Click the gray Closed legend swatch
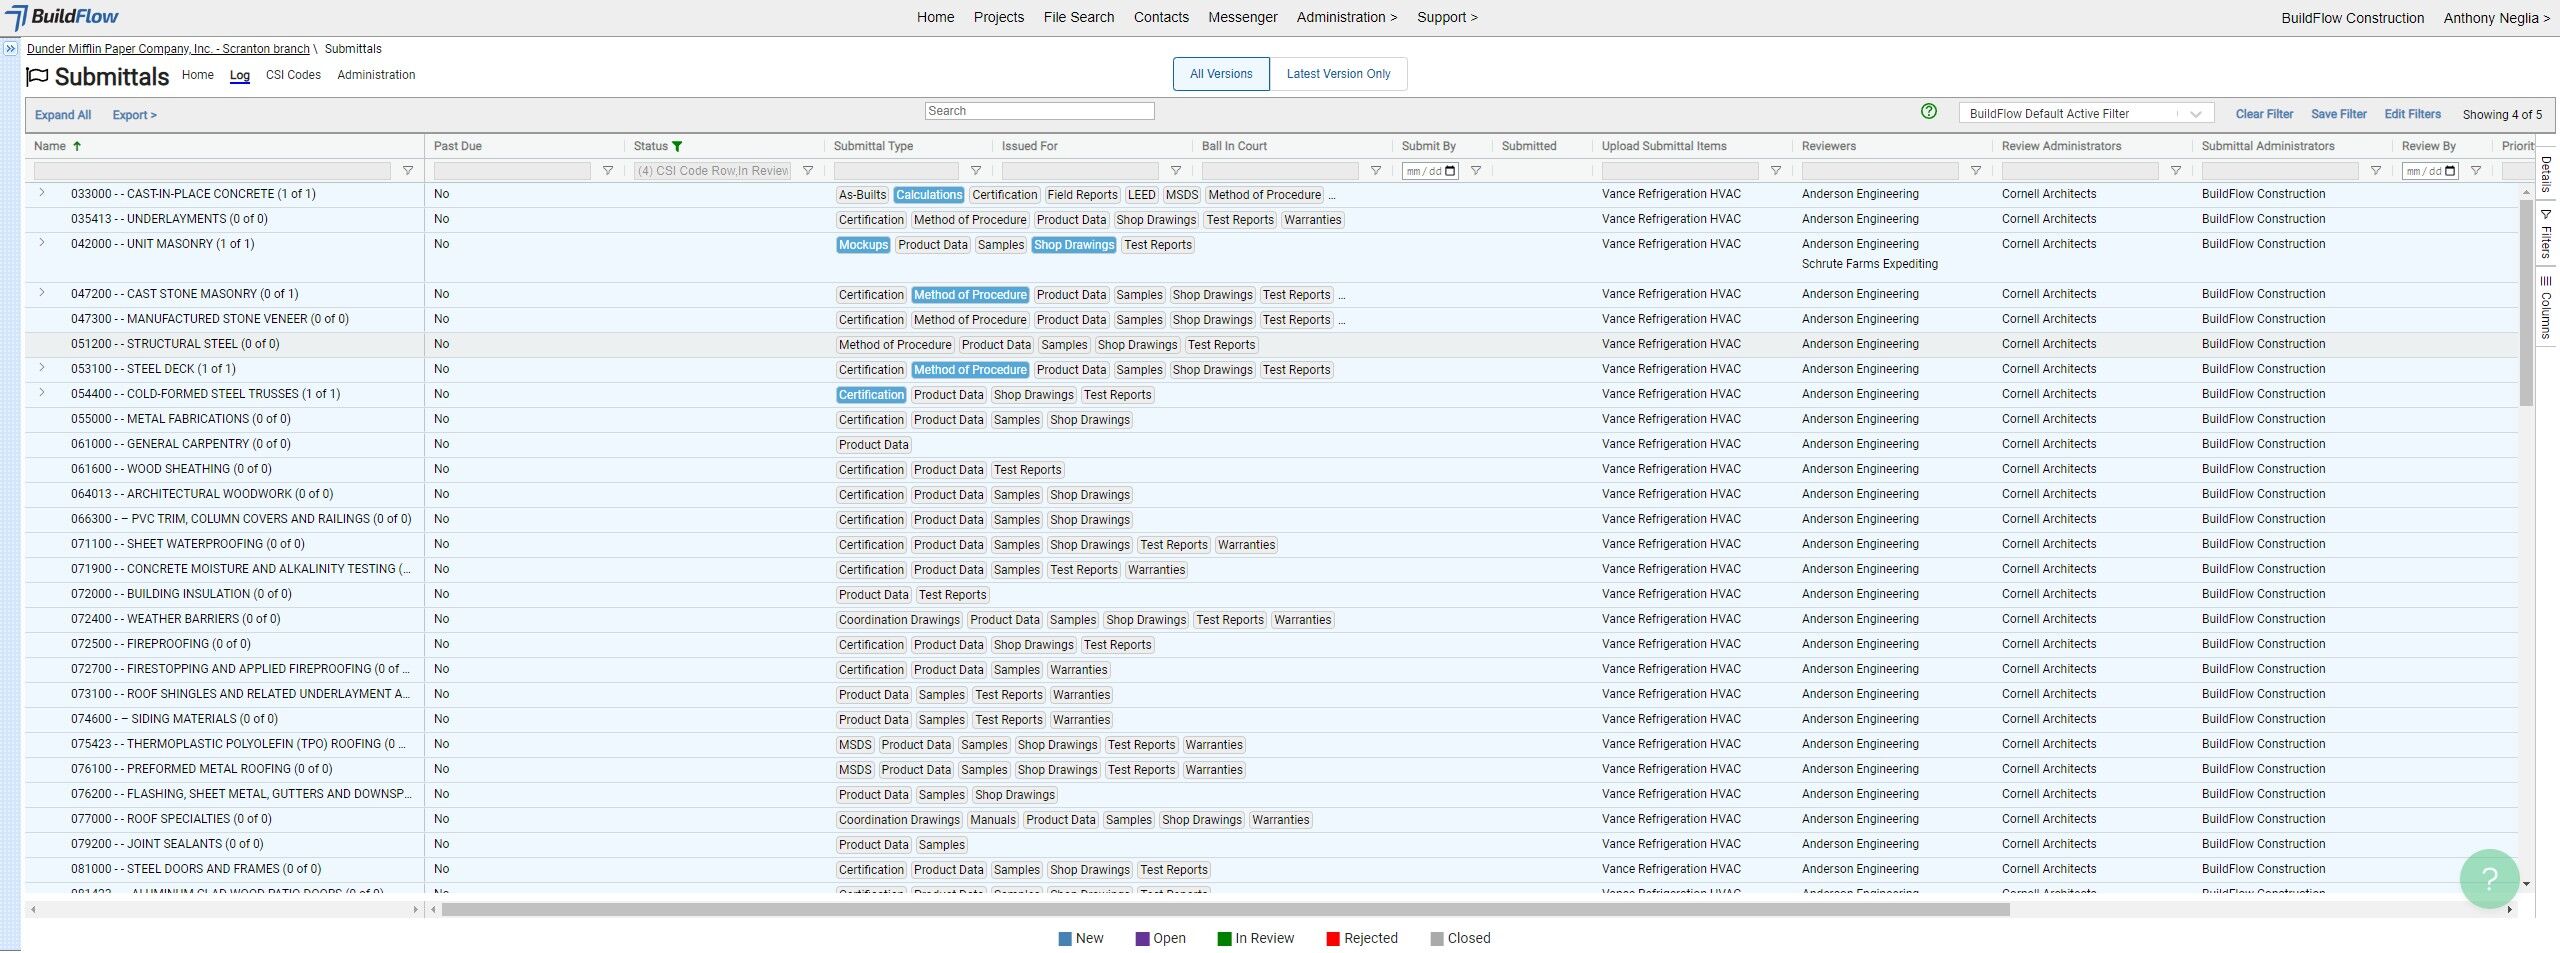The image size is (2560, 953). [x=1437, y=939]
